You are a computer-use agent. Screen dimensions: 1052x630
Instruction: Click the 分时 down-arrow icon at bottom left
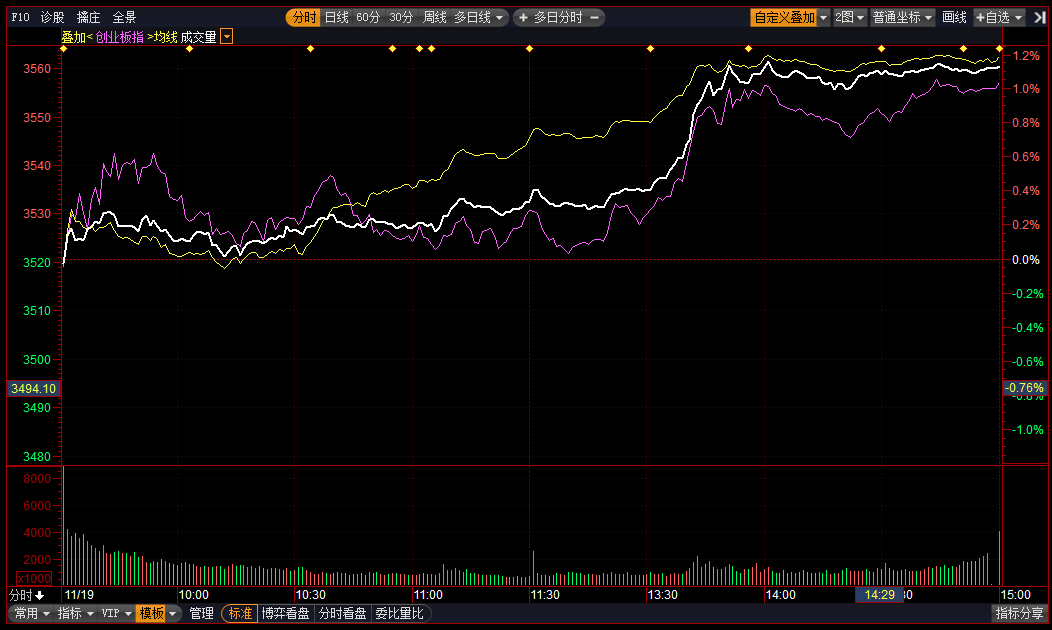coord(39,595)
